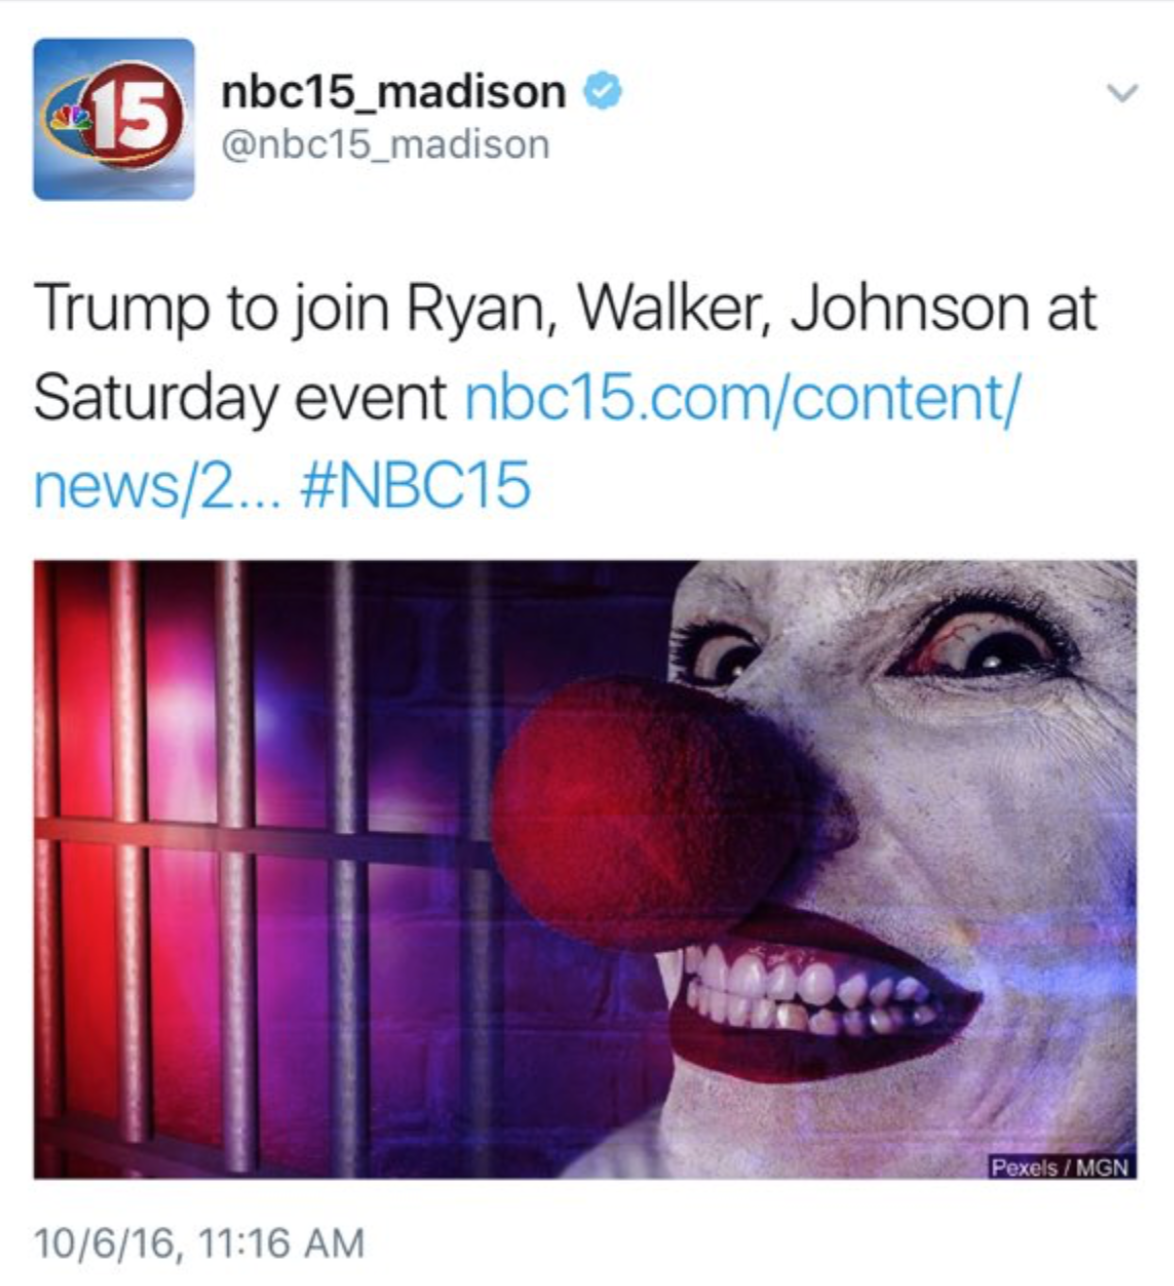Open the #NBC15 hashtag
1174x1286 pixels.
(x=415, y=487)
